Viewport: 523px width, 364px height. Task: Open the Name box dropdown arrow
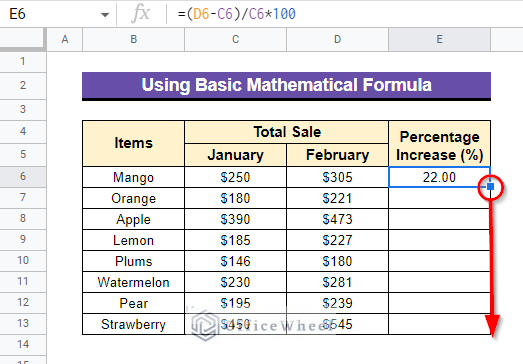(x=105, y=15)
